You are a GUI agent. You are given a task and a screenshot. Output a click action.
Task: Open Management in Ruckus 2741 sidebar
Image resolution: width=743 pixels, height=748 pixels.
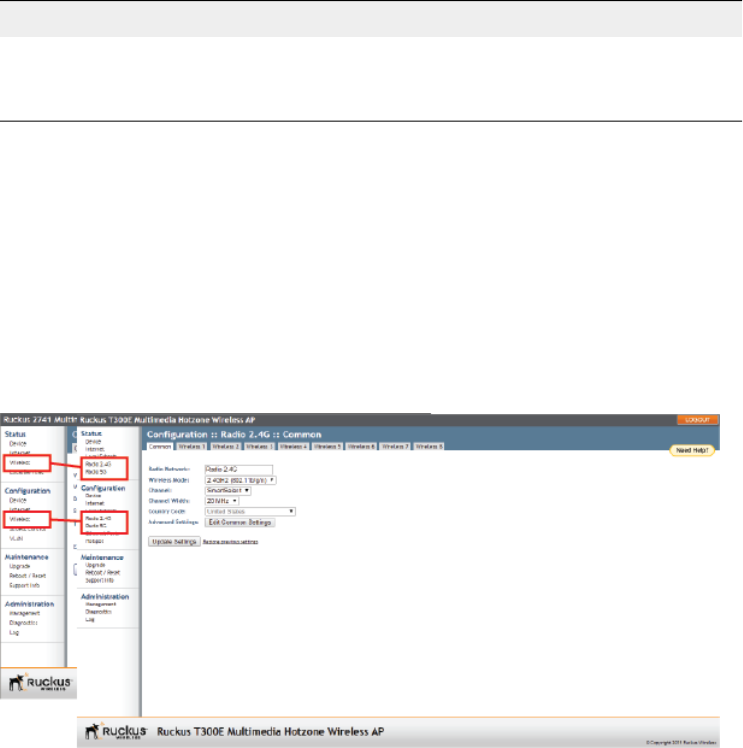(x=25, y=613)
